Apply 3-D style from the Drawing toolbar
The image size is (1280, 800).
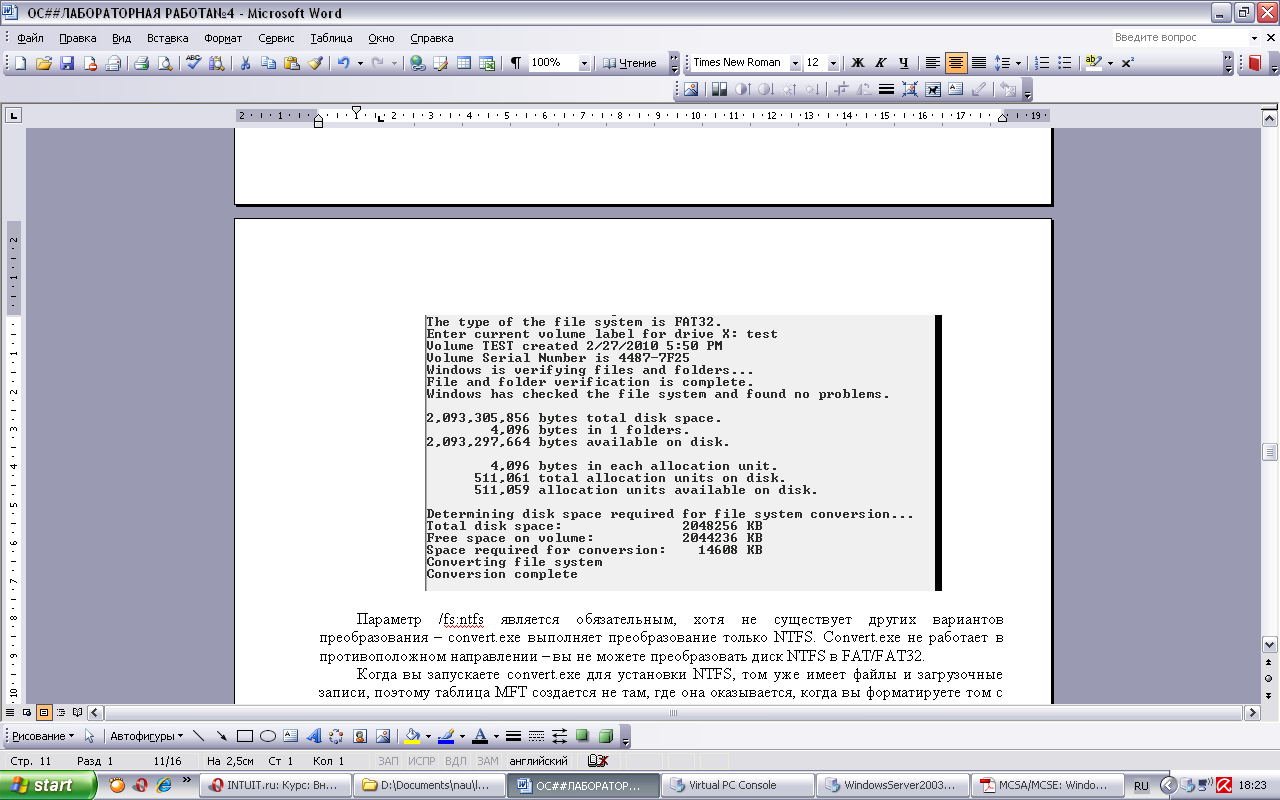tap(606, 736)
